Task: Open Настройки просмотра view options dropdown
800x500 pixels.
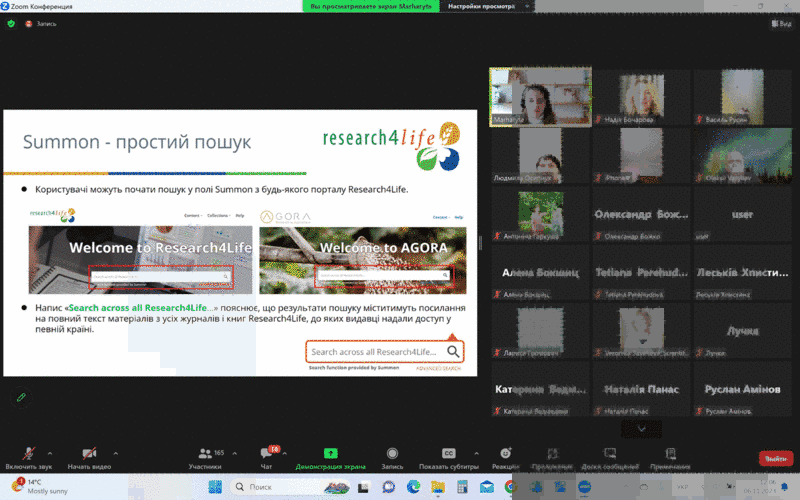Action: [487, 6]
